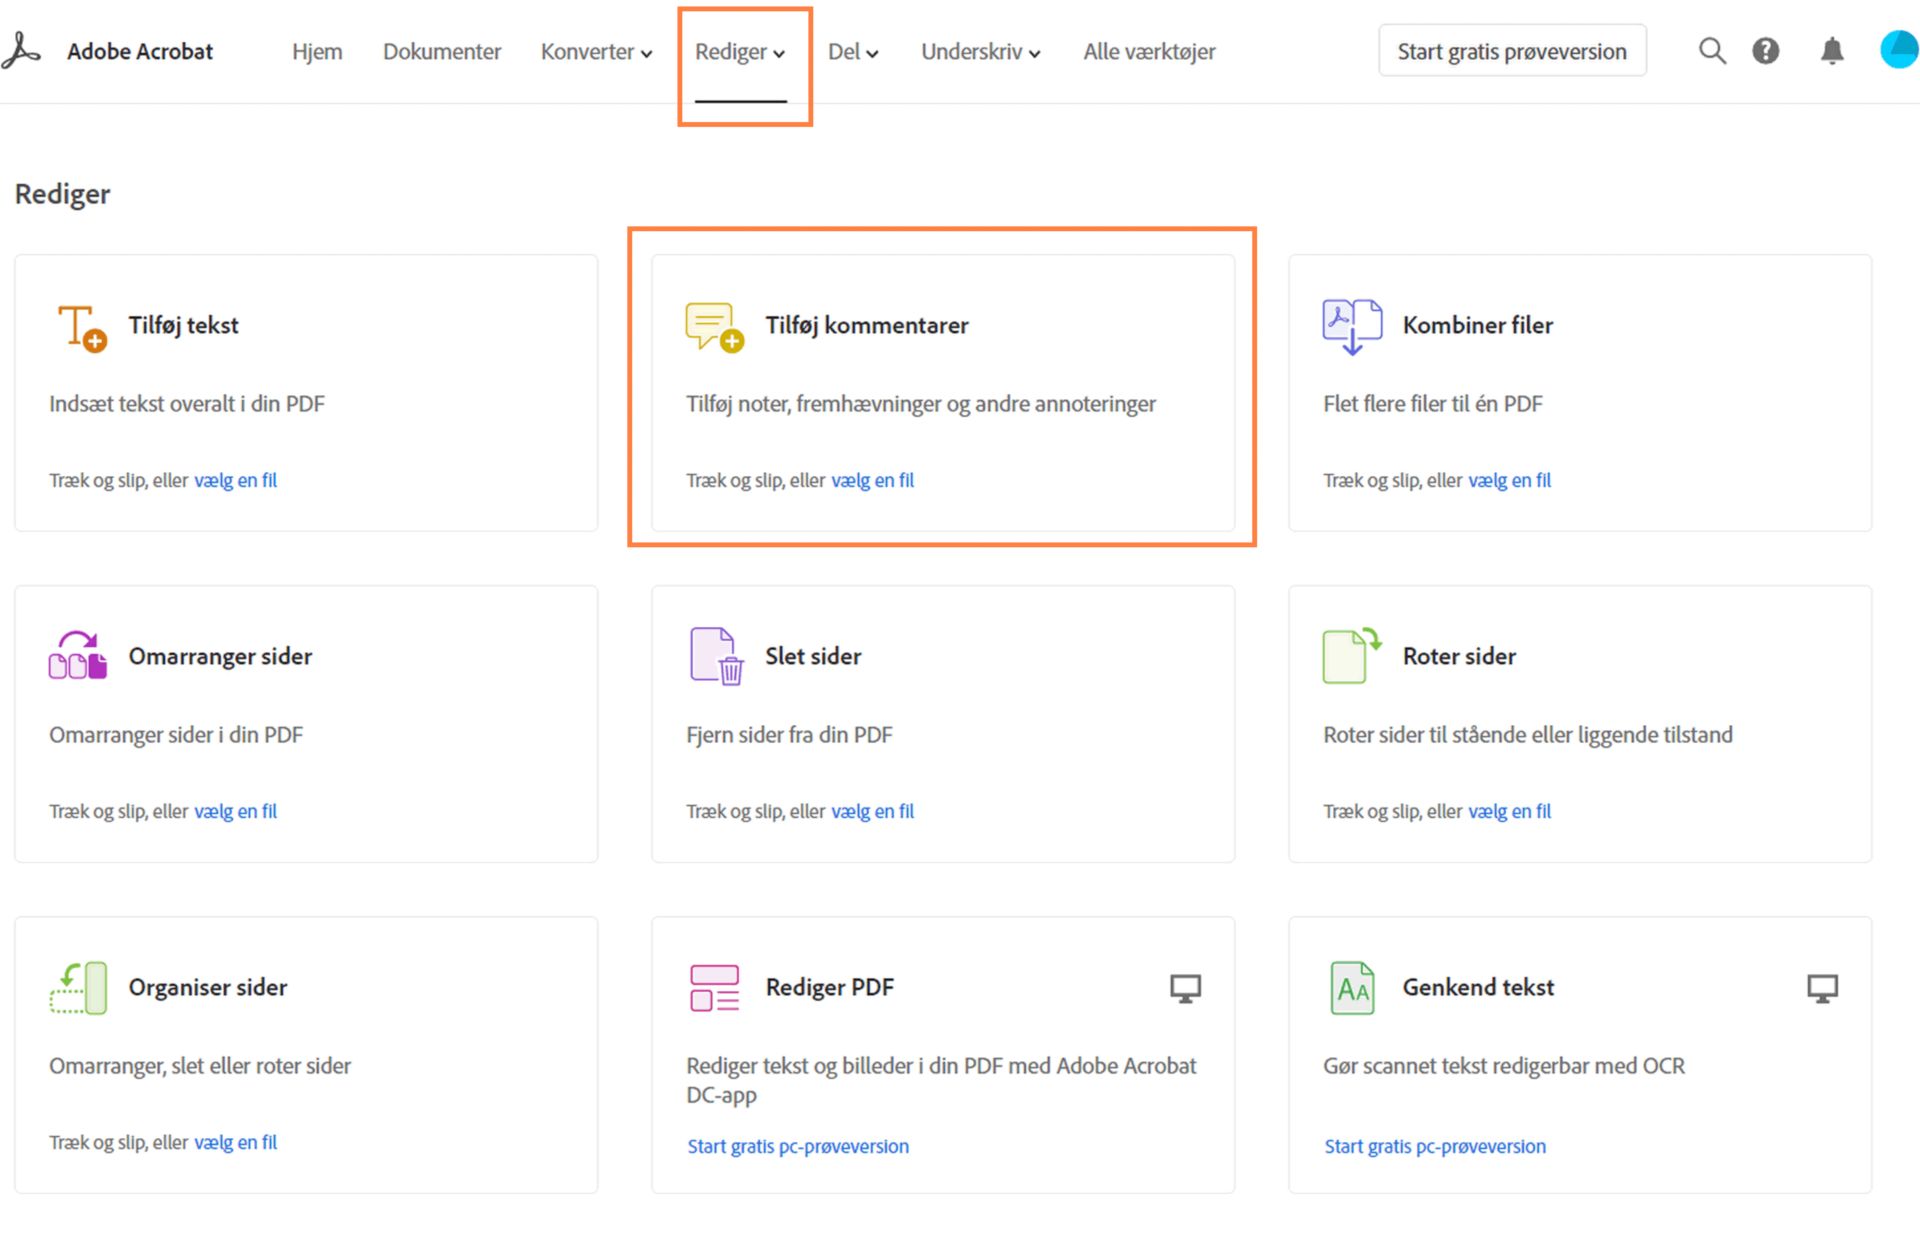
Task: Expand the Rediger dropdown menu
Action: pyautogui.click(x=740, y=52)
